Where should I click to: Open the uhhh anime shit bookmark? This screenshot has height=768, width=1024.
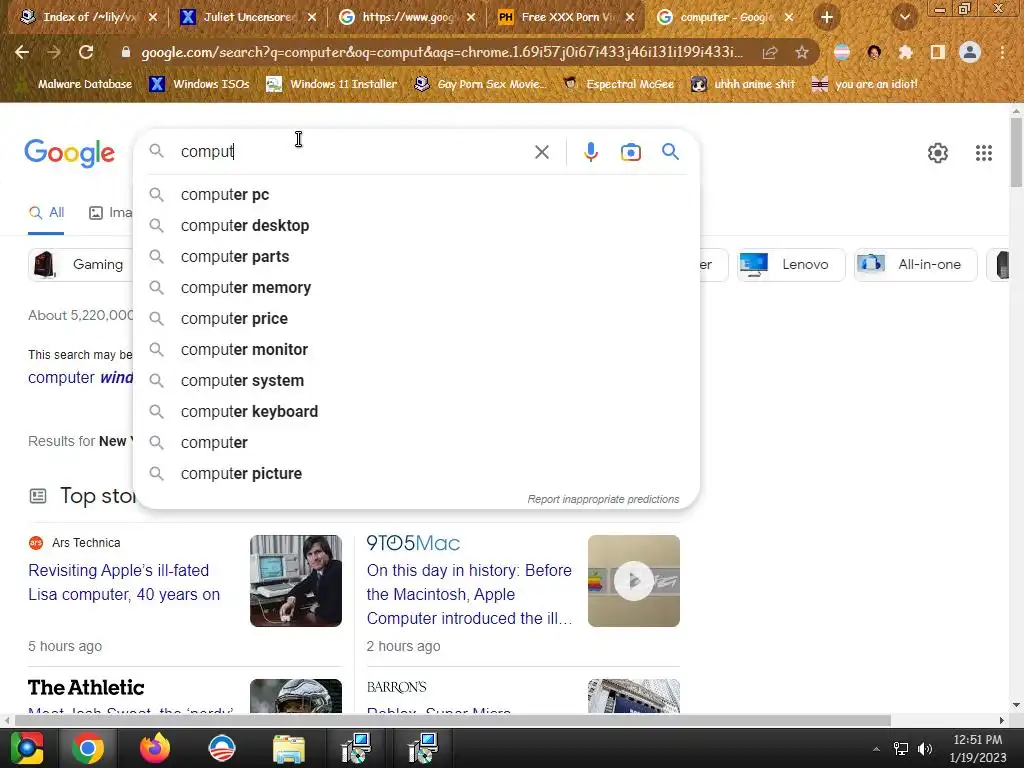click(744, 84)
